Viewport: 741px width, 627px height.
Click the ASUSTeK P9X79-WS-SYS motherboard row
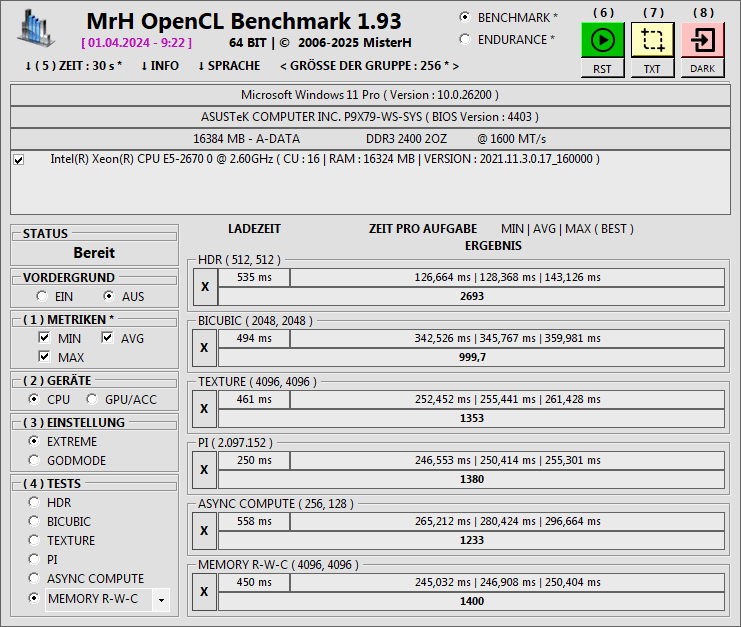click(x=370, y=117)
